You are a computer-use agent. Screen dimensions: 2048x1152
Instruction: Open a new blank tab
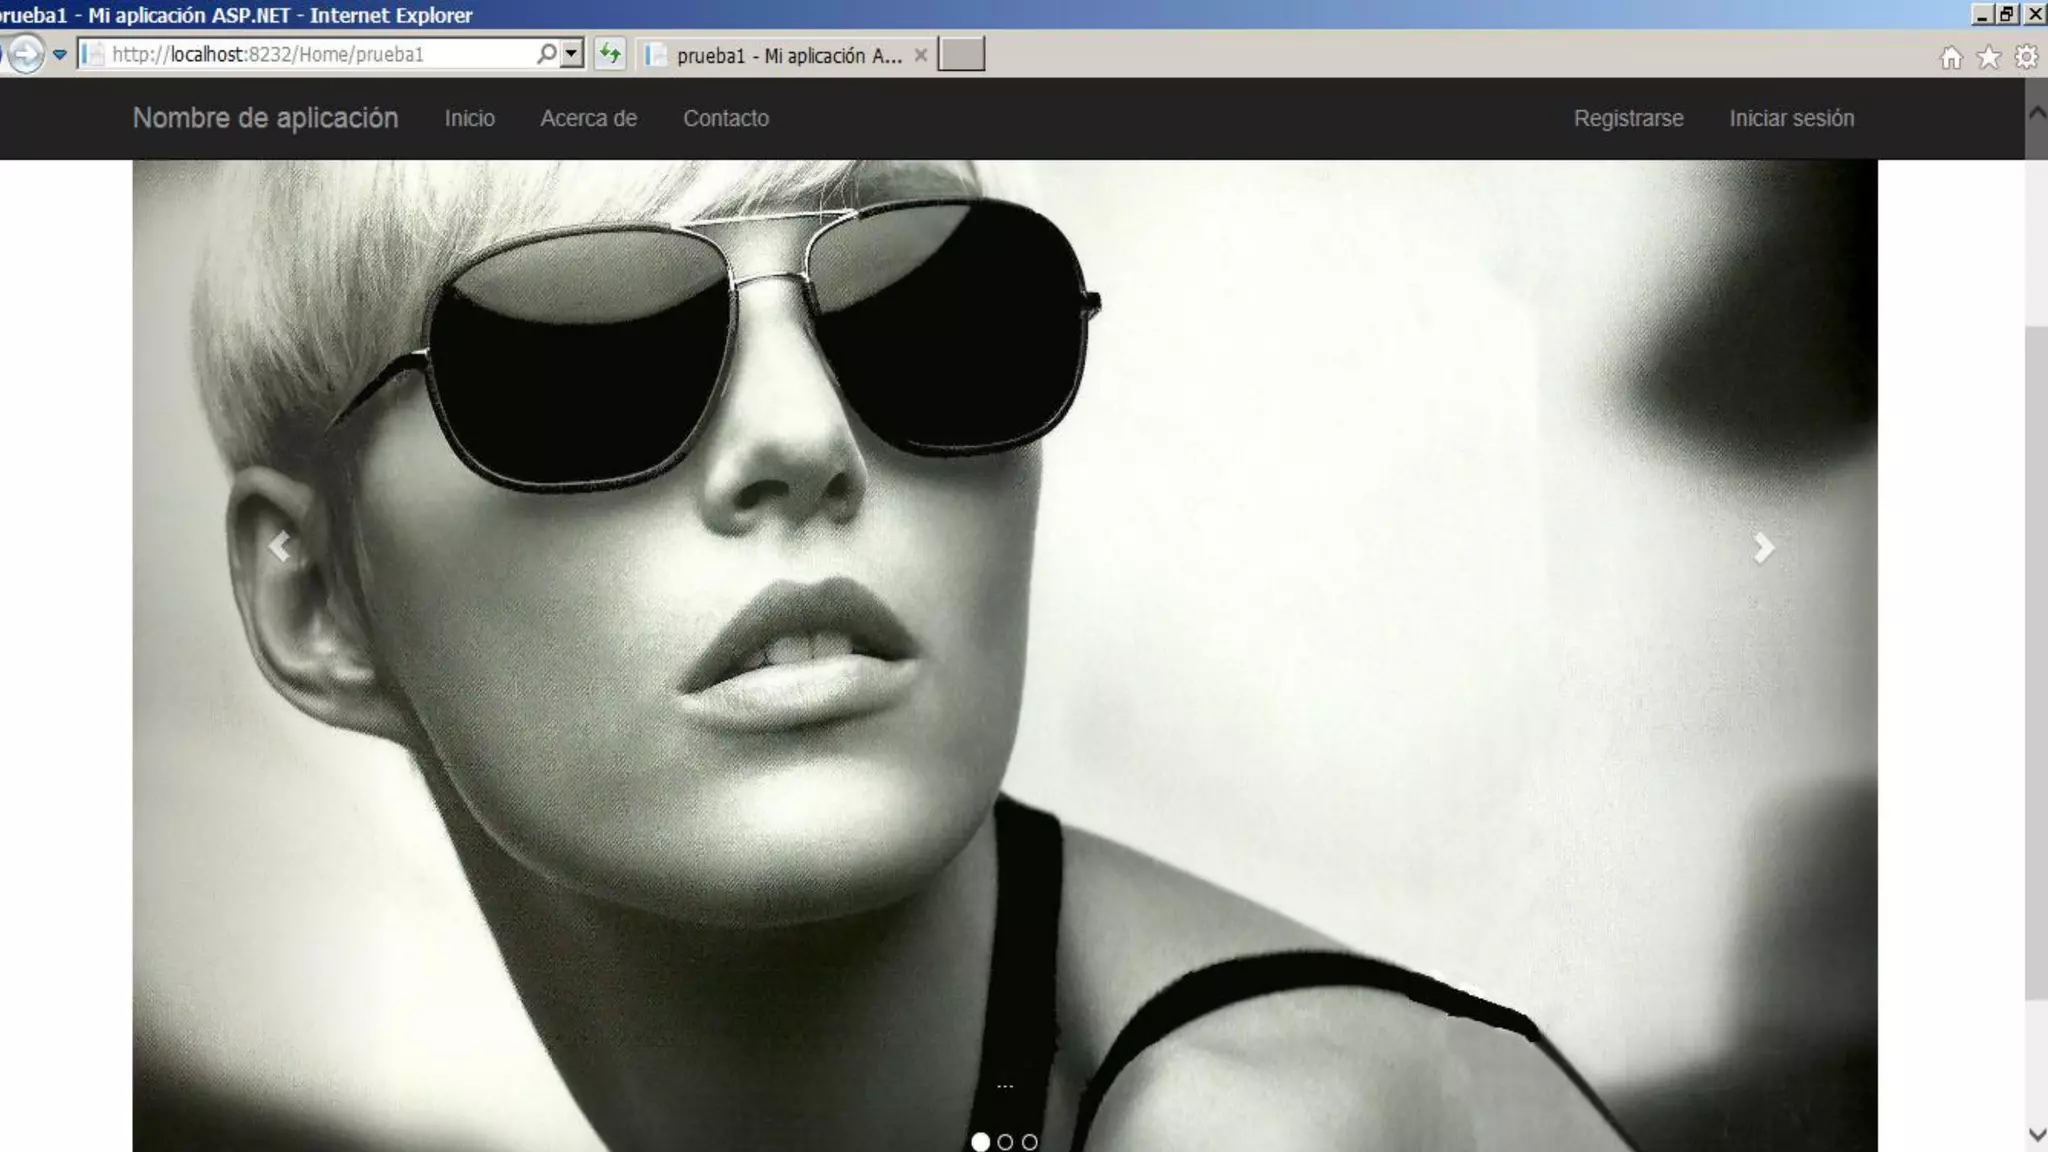point(961,54)
